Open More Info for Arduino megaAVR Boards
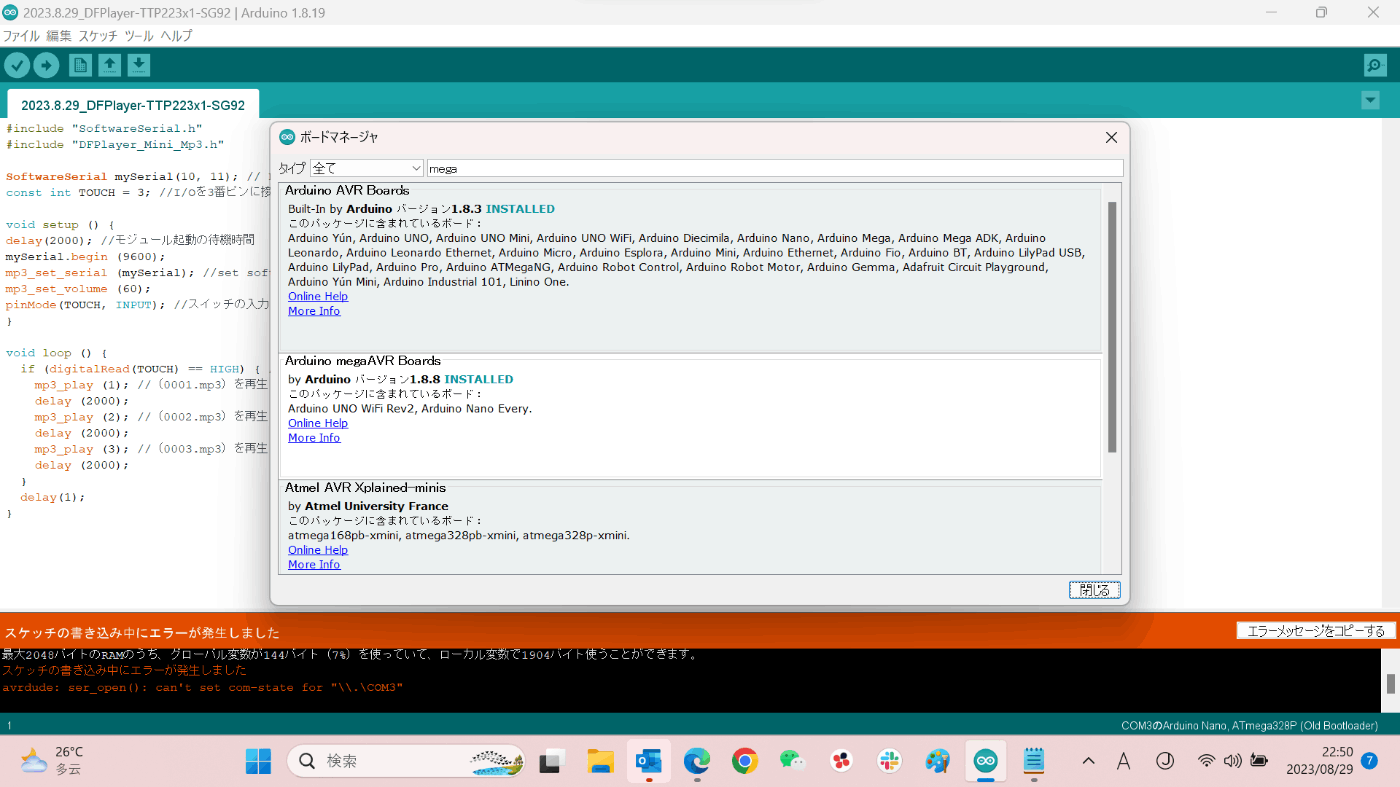1400x787 pixels. point(314,438)
